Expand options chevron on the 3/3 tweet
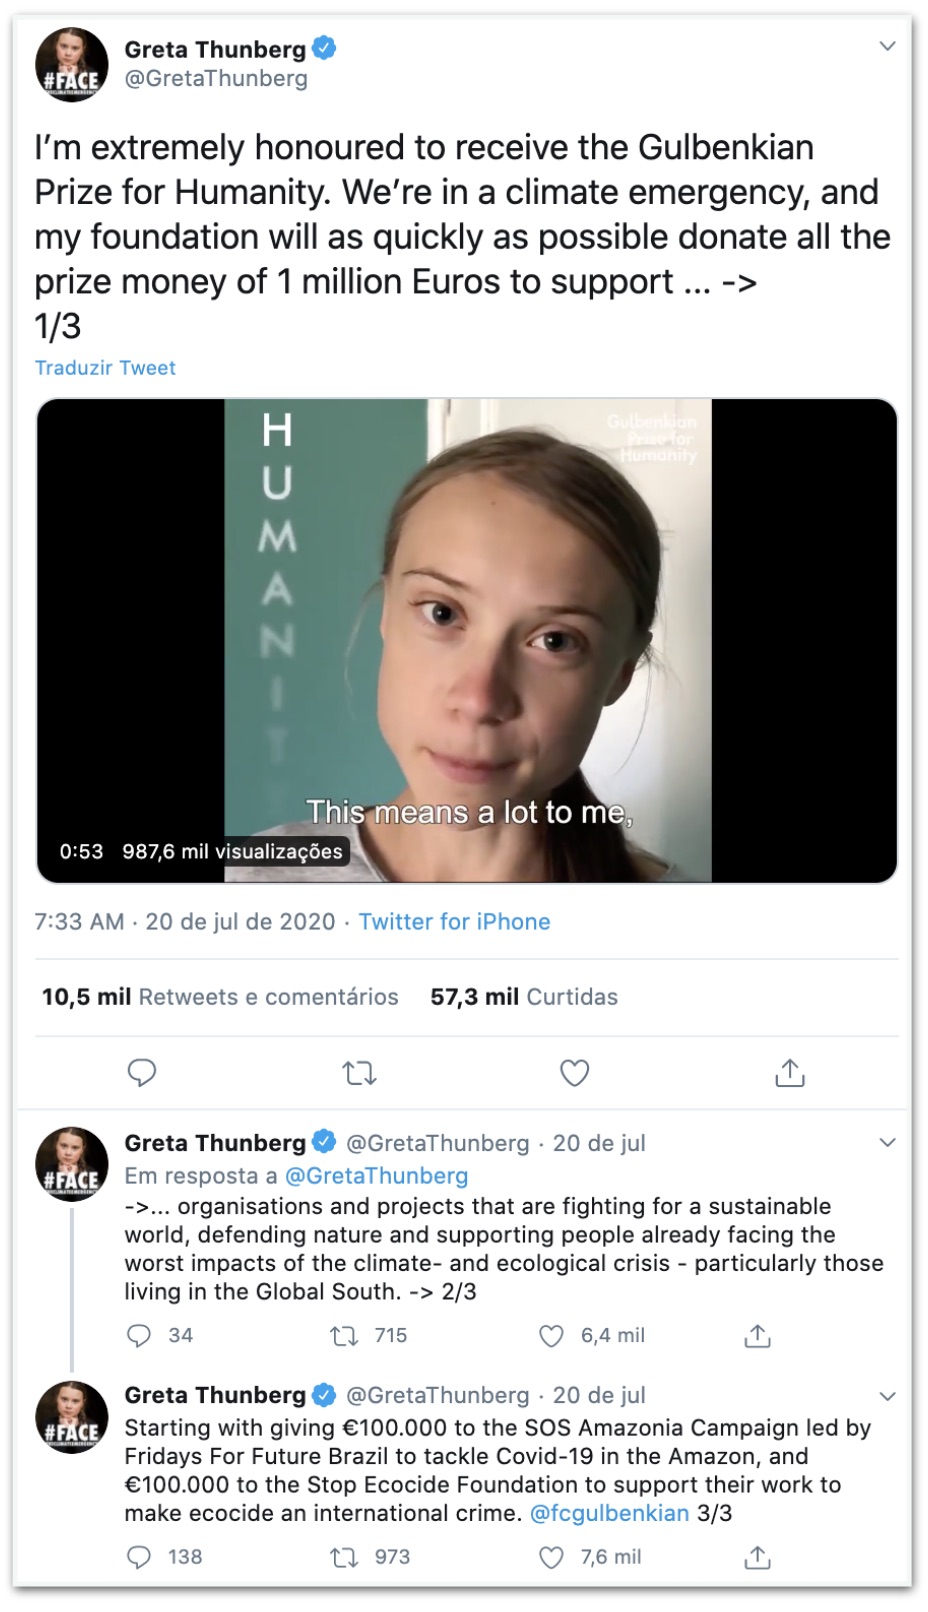Screen dimensions: 928x1612 pyautogui.click(x=887, y=1396)
